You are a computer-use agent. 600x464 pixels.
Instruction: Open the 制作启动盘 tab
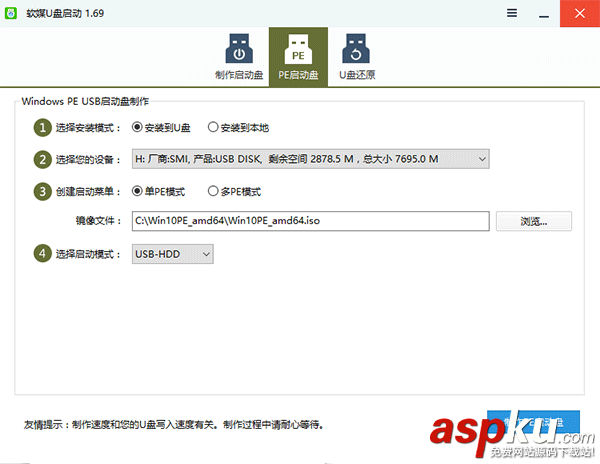click(x=239, y=57)
